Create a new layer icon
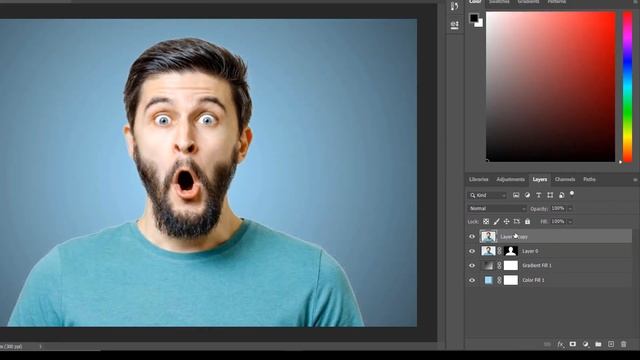The width and height of the screenshot is (640, 360). (x=611, y=344)
